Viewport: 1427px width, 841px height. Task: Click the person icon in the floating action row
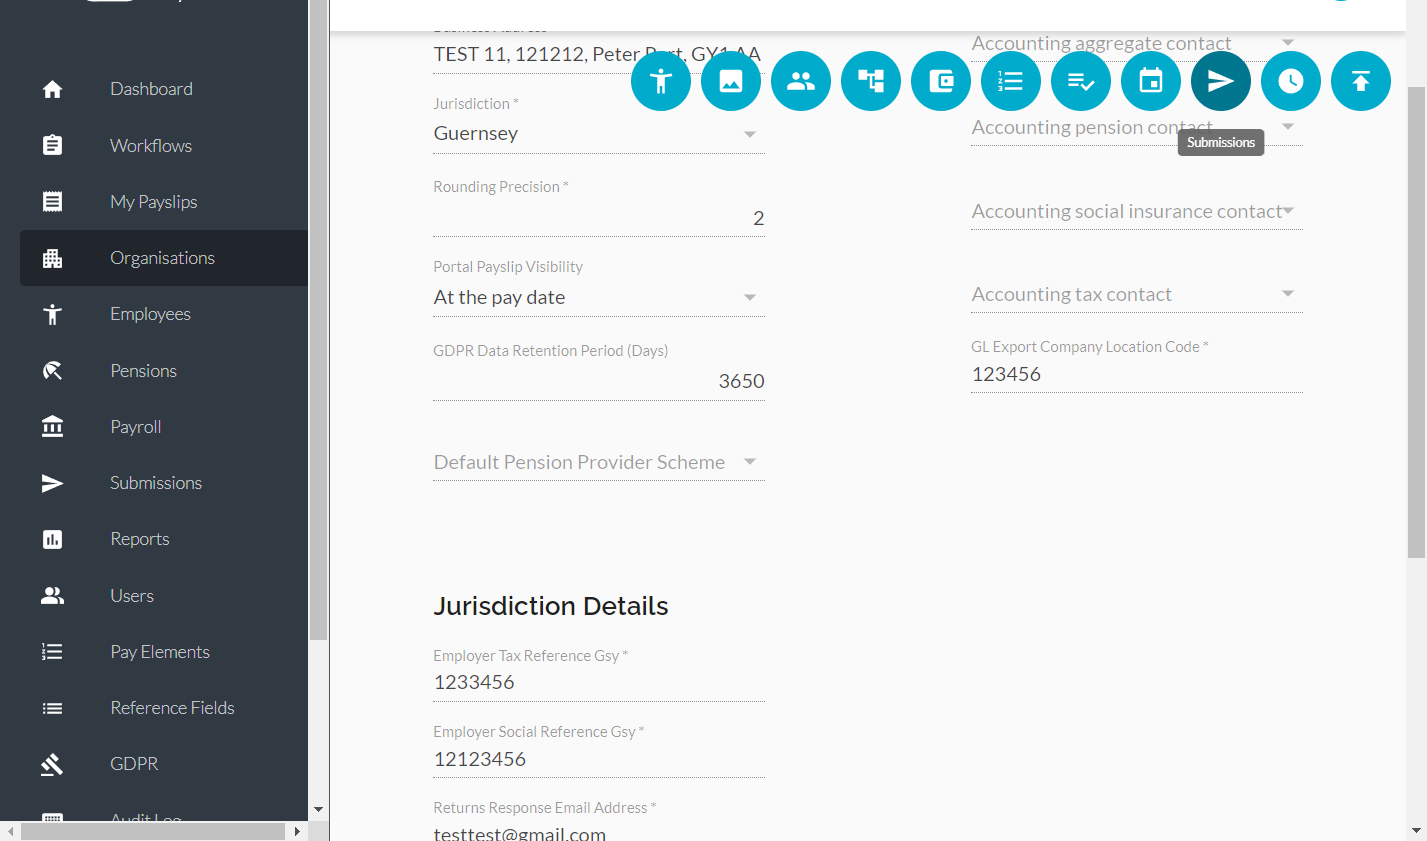pyautogui.click(x=661, y=81)
